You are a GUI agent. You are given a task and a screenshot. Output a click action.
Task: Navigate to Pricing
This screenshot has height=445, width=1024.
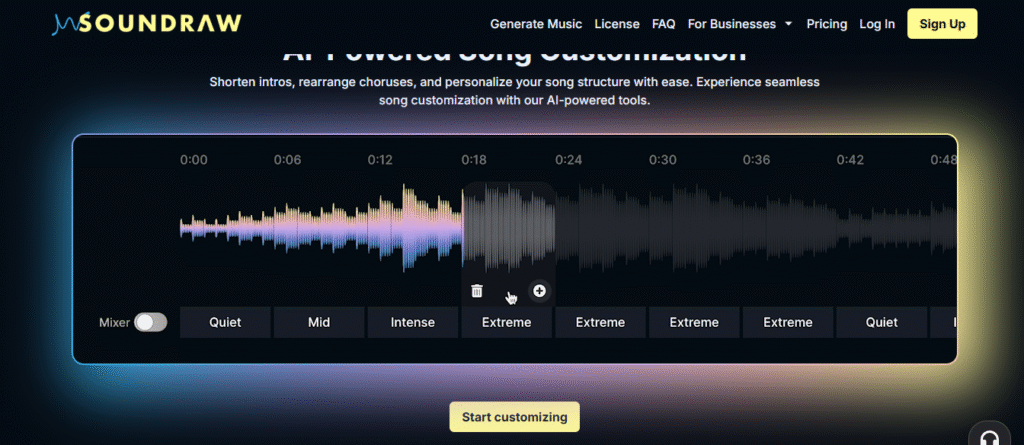(x=827, y=24)
